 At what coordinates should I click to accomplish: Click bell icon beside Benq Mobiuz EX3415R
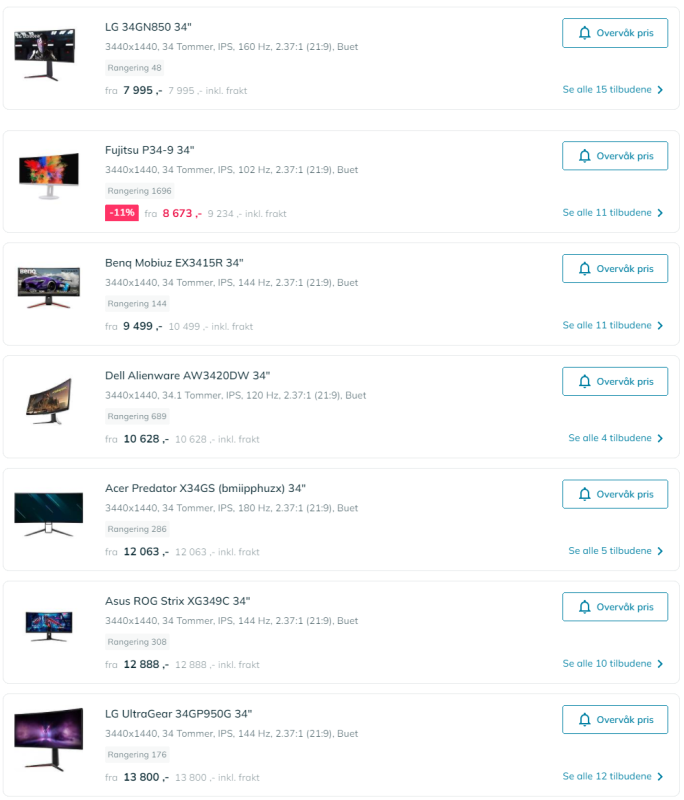584,269
